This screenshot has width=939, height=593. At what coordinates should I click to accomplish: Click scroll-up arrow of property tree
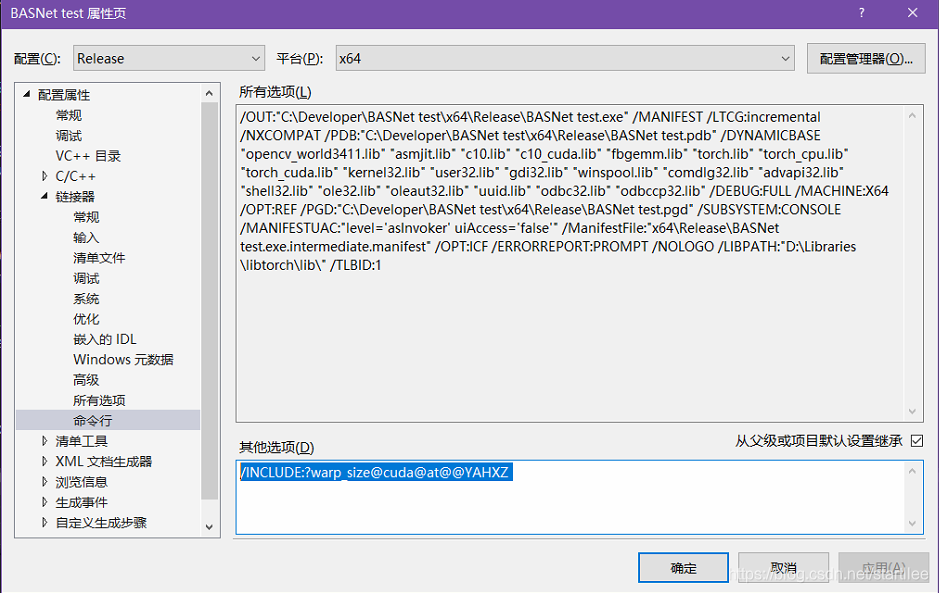tap(209, 93)
